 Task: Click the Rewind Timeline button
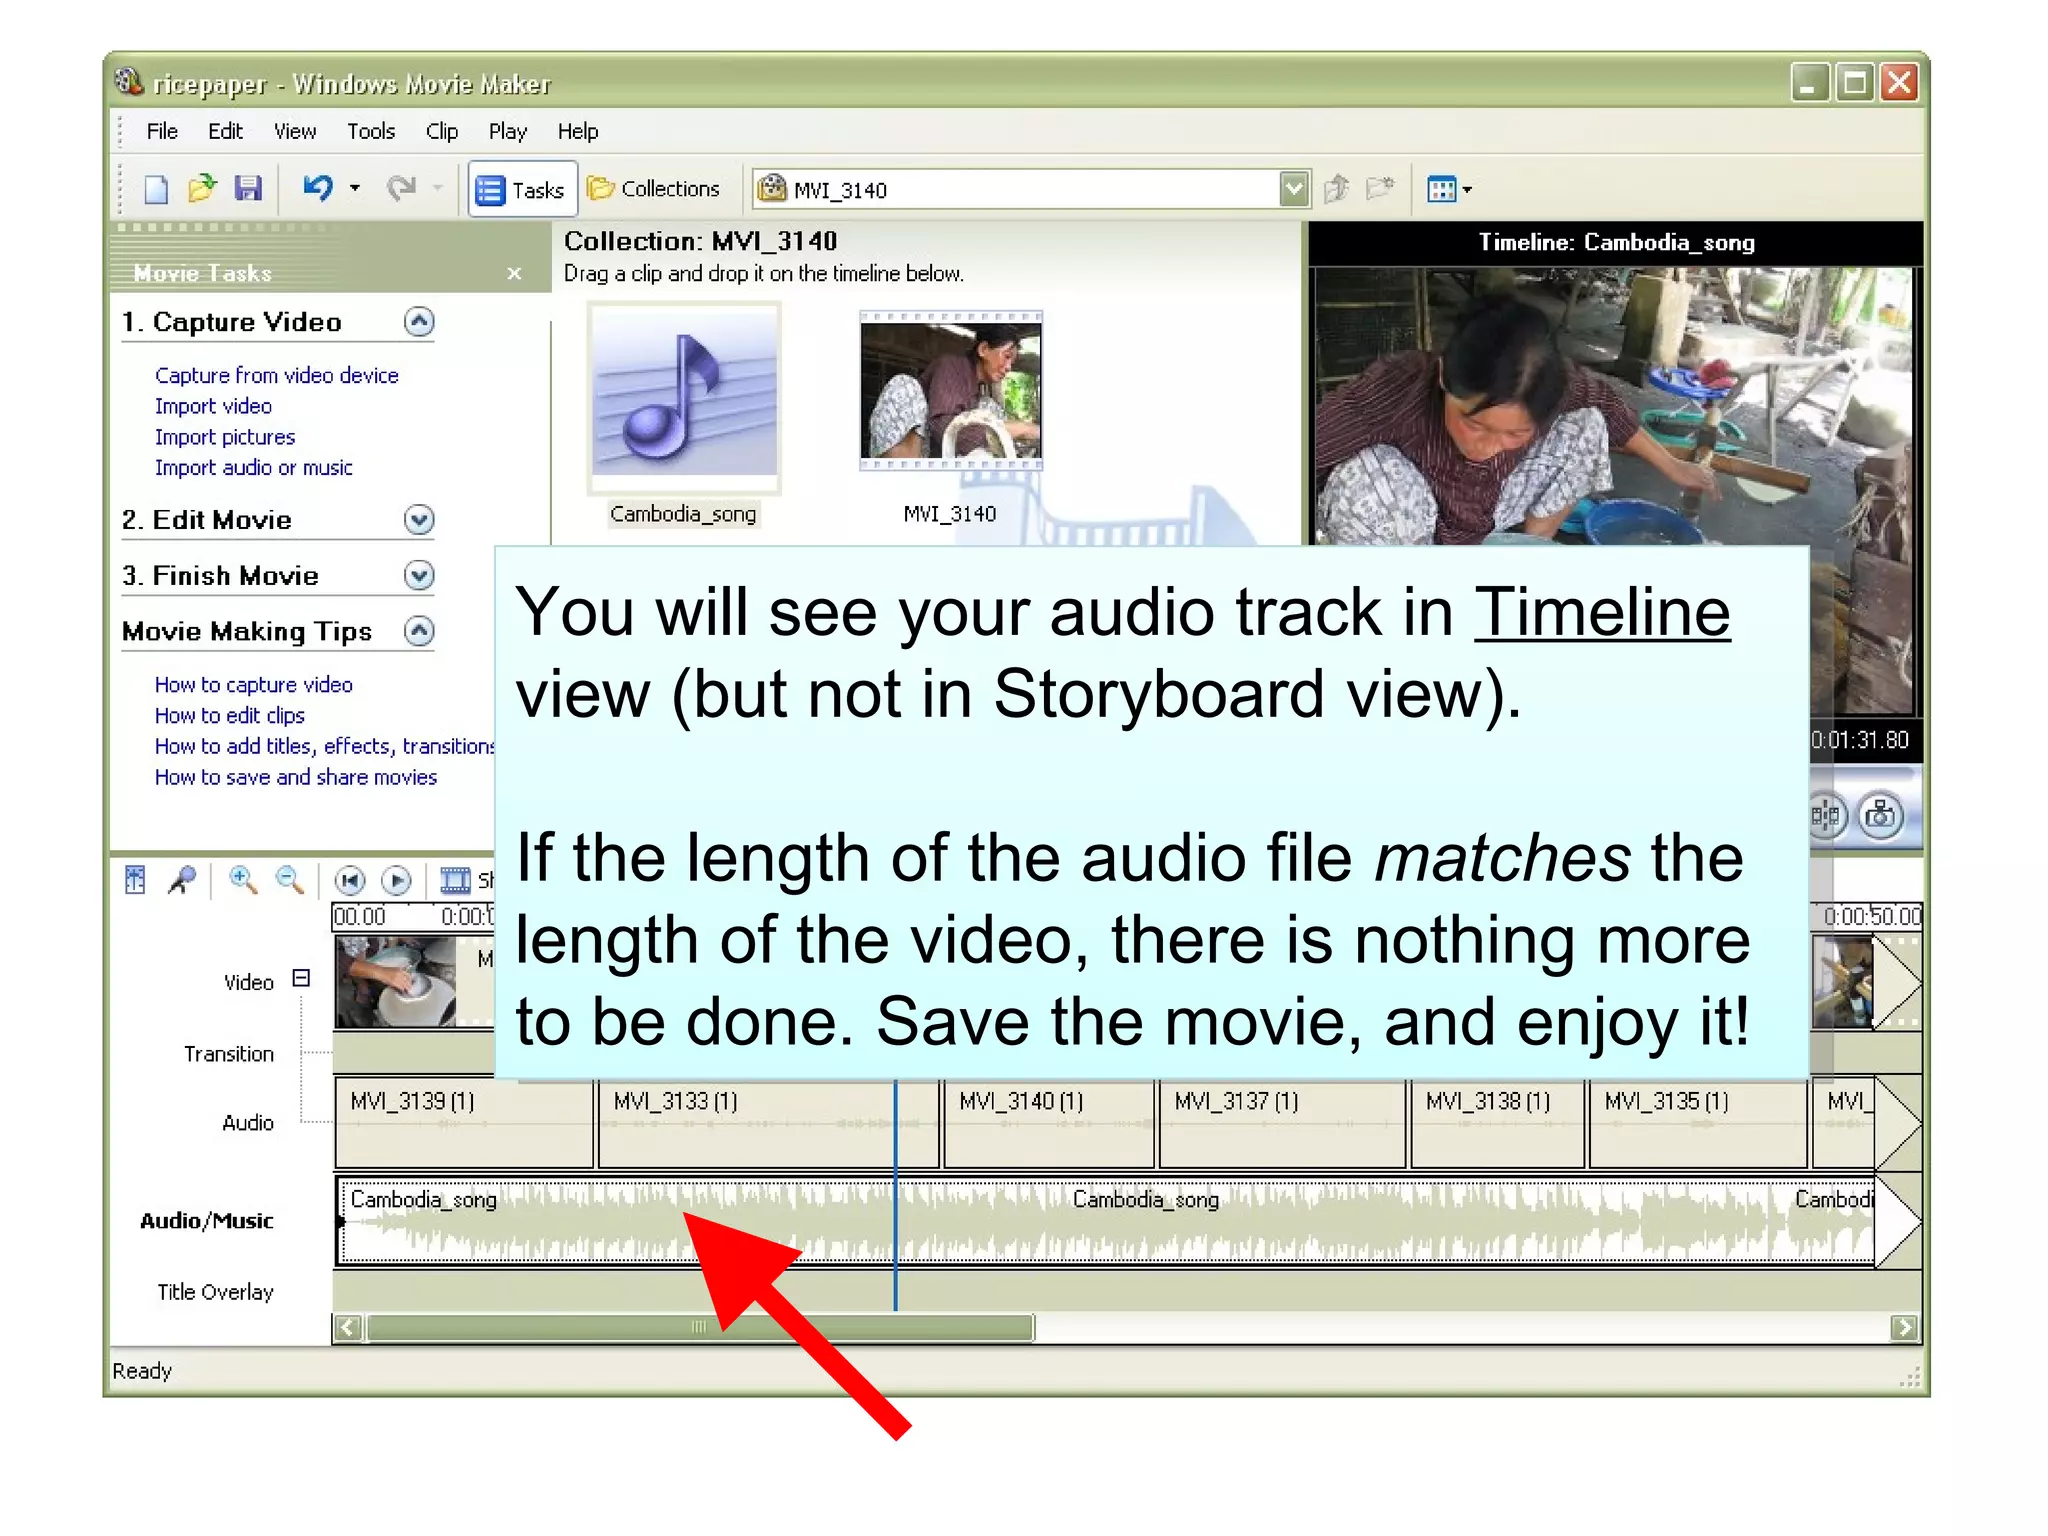pyautogui.click(x=349, y=880)
